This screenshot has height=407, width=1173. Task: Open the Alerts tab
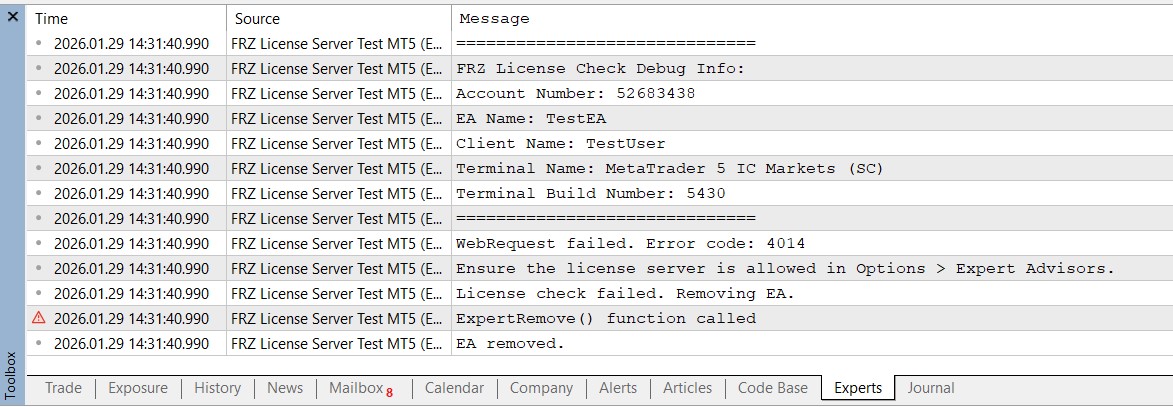coord(618,388)
